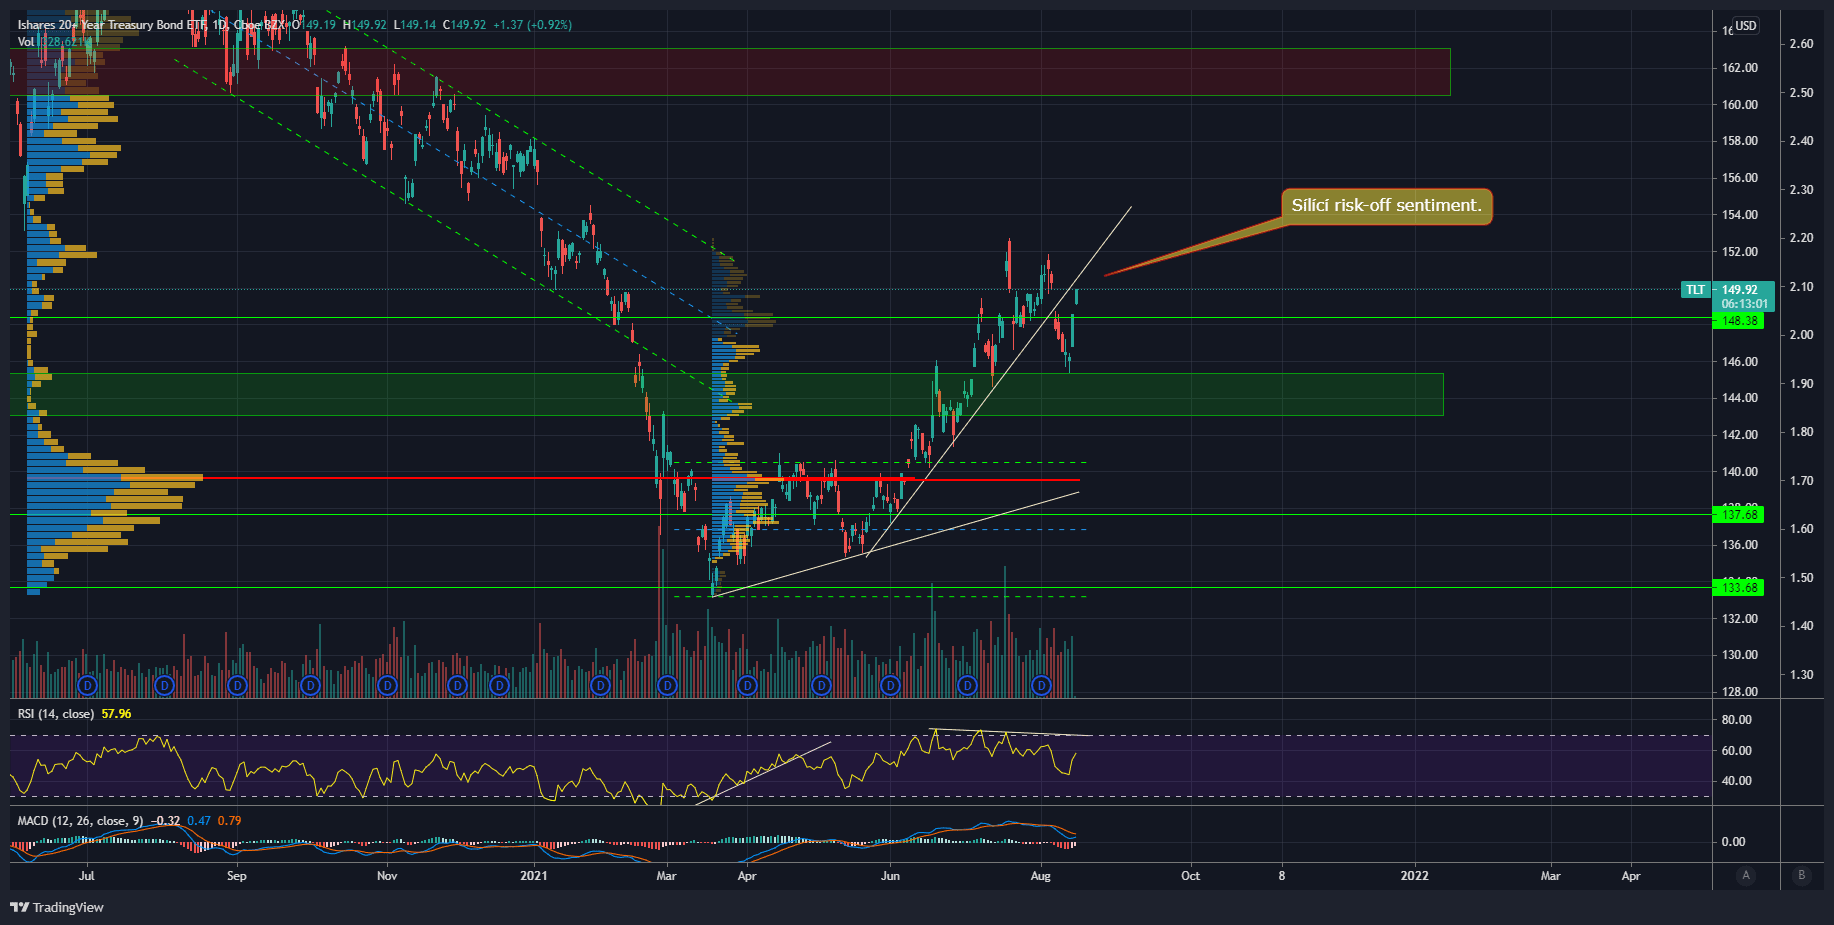The width and height of the screenshot is (1834, 925).
Task: Select the RSI (14, close) indicator legend
Action: (x=56, y=714)
